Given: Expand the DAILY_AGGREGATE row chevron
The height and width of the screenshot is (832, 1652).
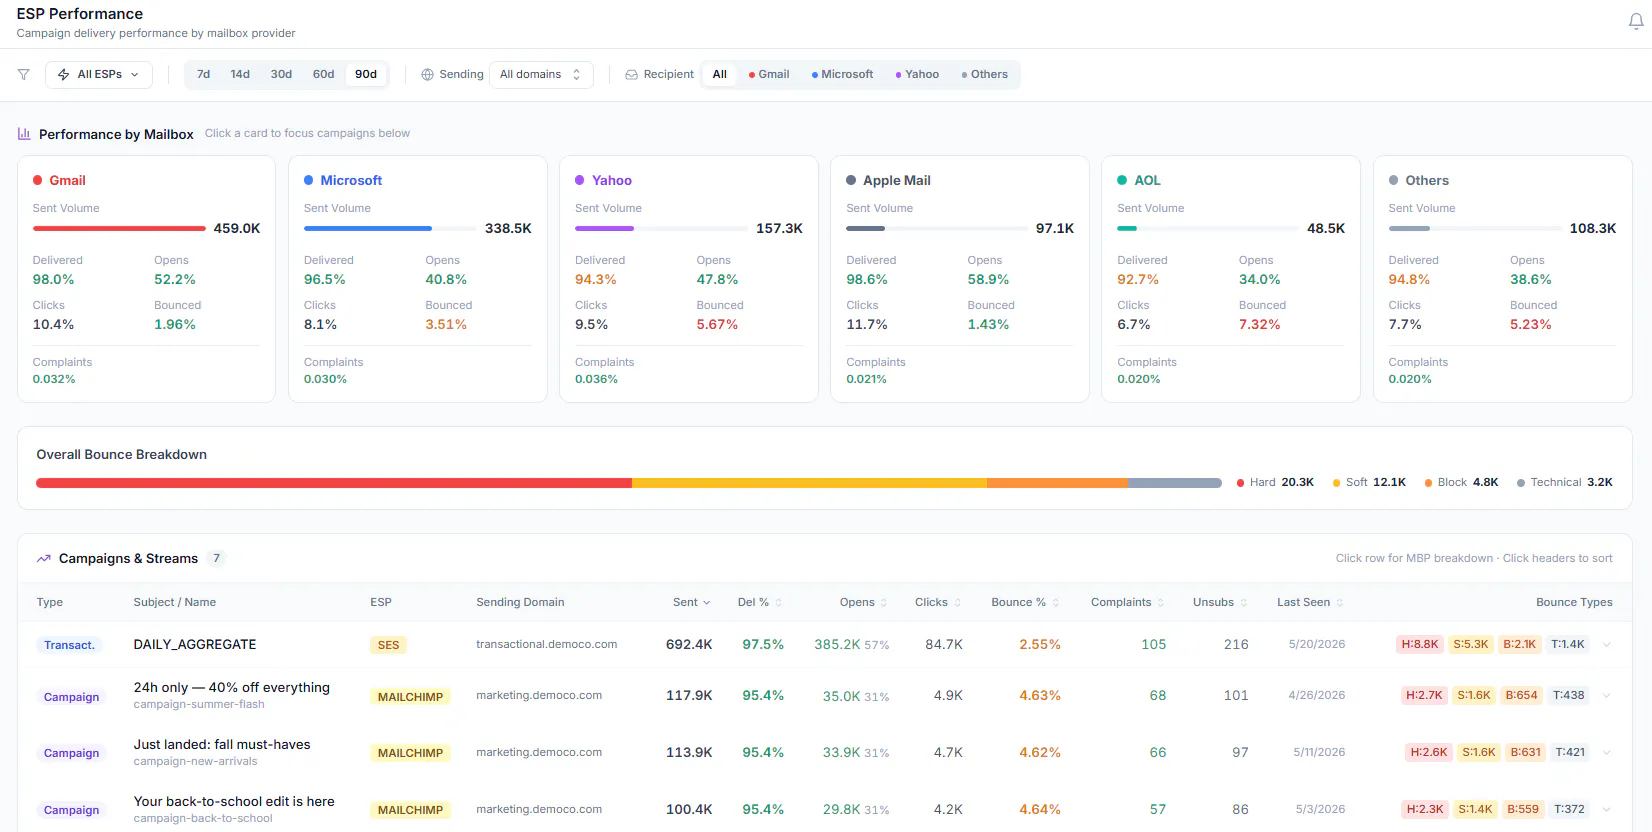Looking at the screenshot, I should (x=1607, y=645).
